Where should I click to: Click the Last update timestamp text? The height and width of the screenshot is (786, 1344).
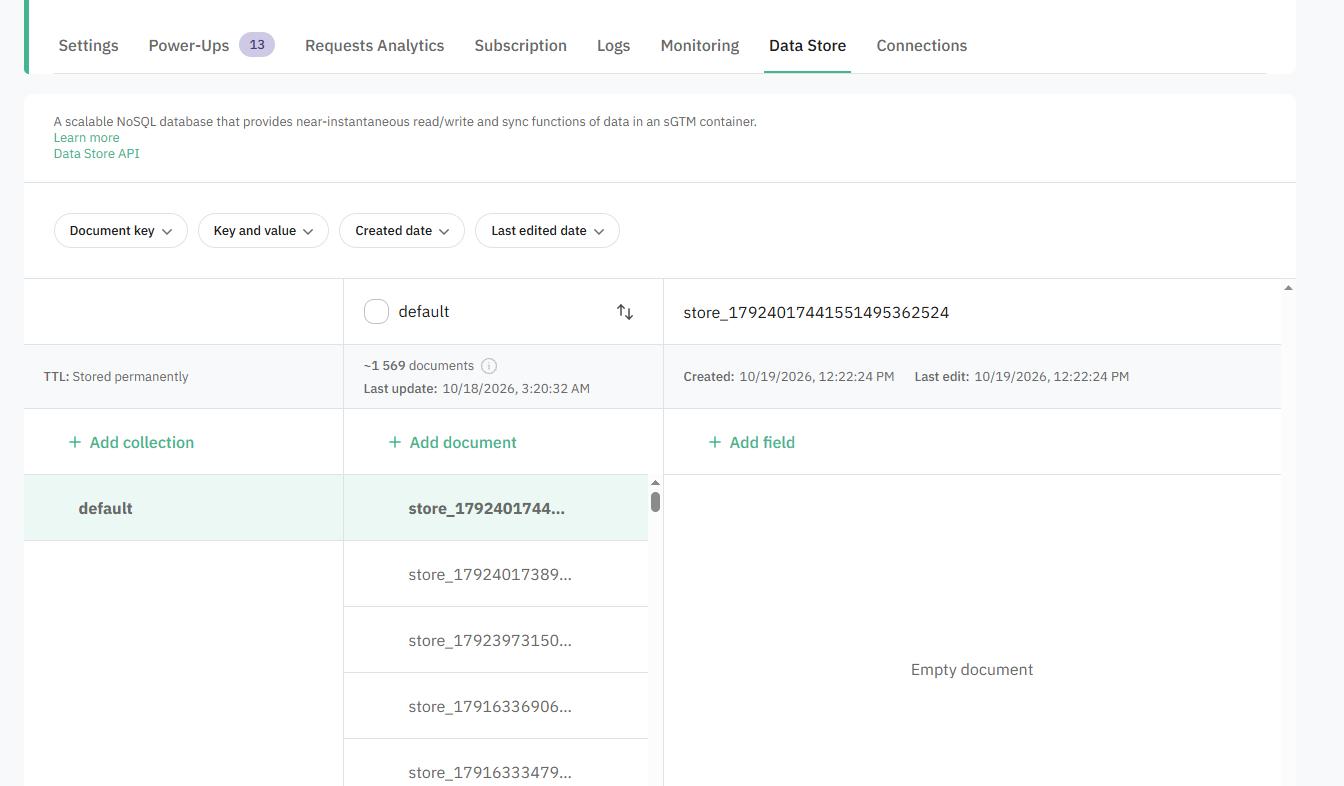(477, 388)
